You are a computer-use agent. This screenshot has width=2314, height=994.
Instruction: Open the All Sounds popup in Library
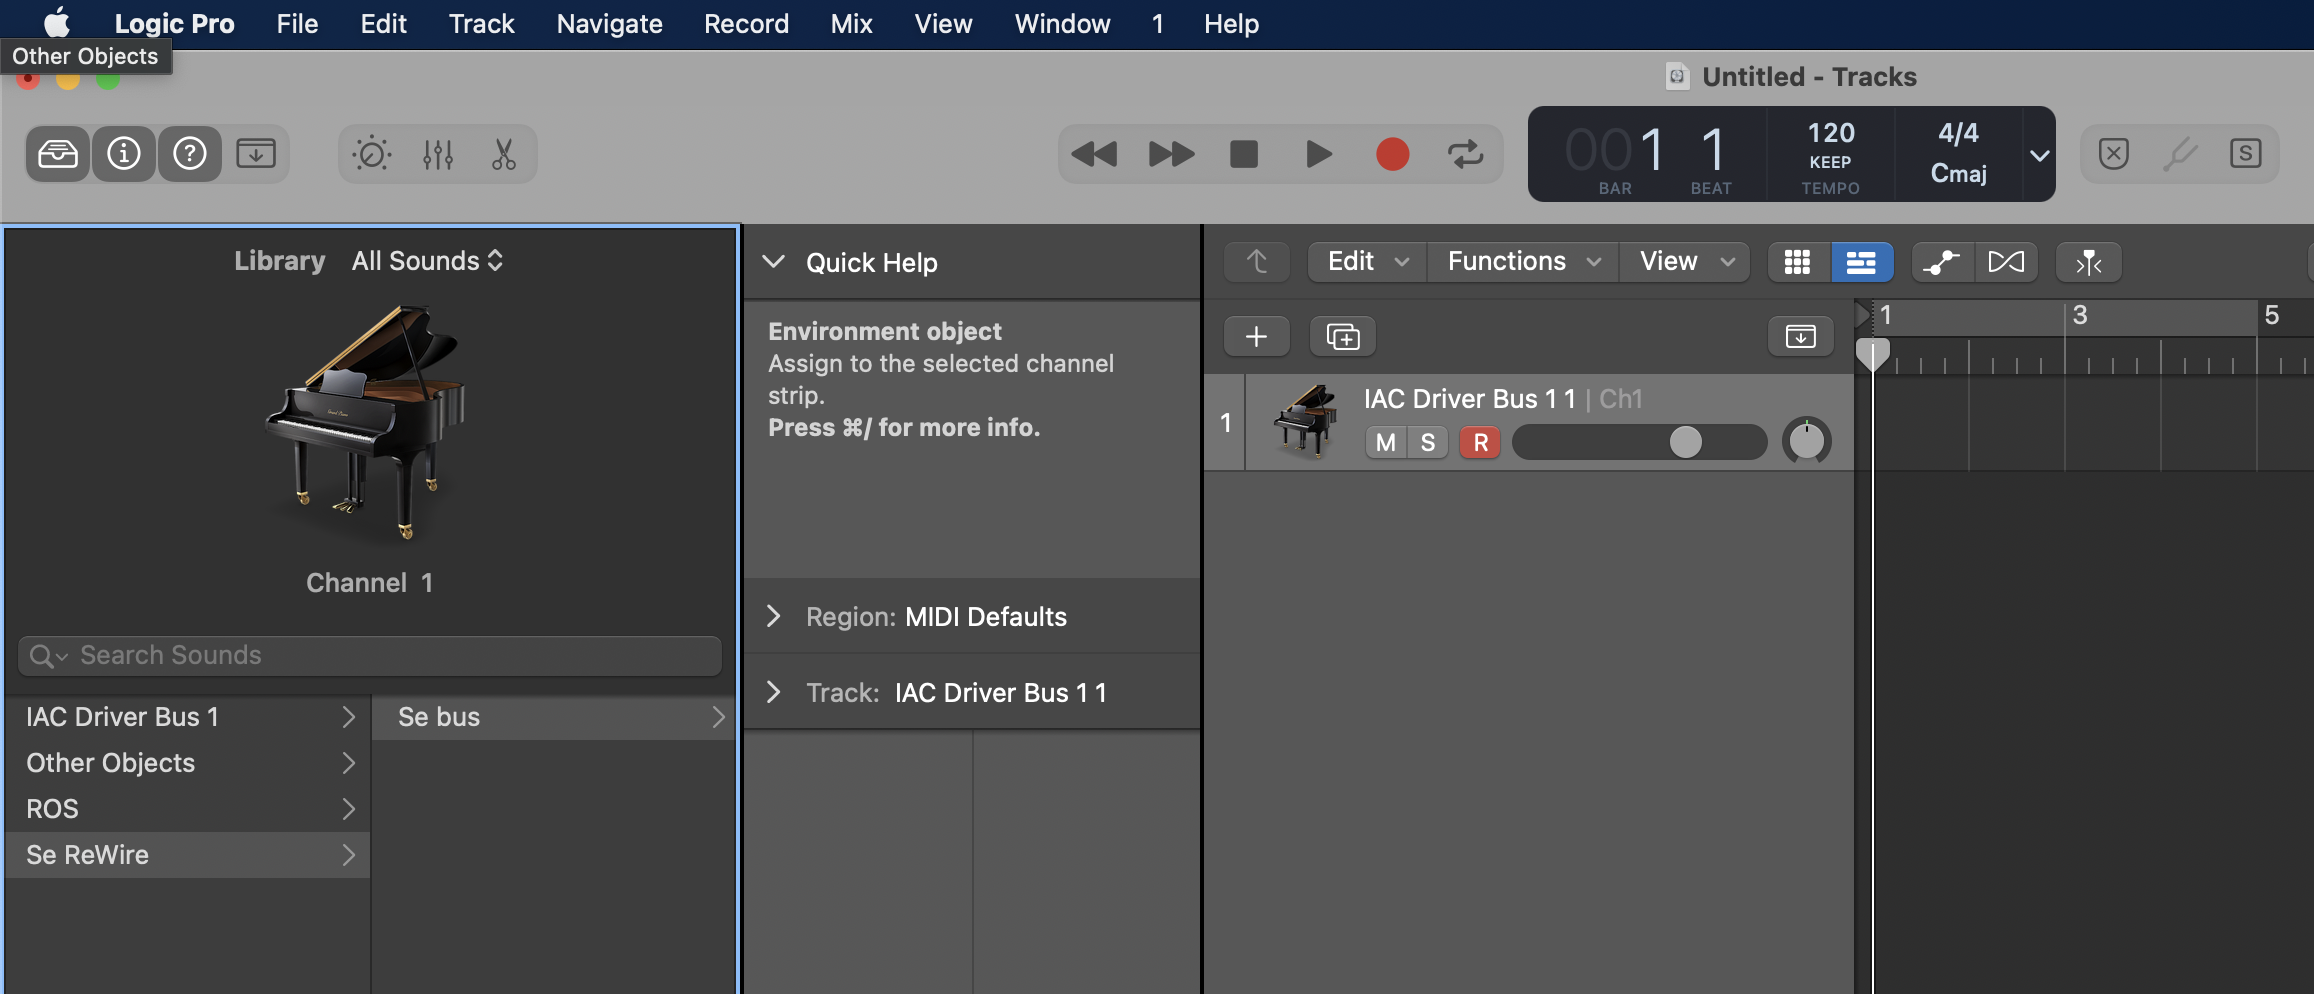(x=427, y=261)
